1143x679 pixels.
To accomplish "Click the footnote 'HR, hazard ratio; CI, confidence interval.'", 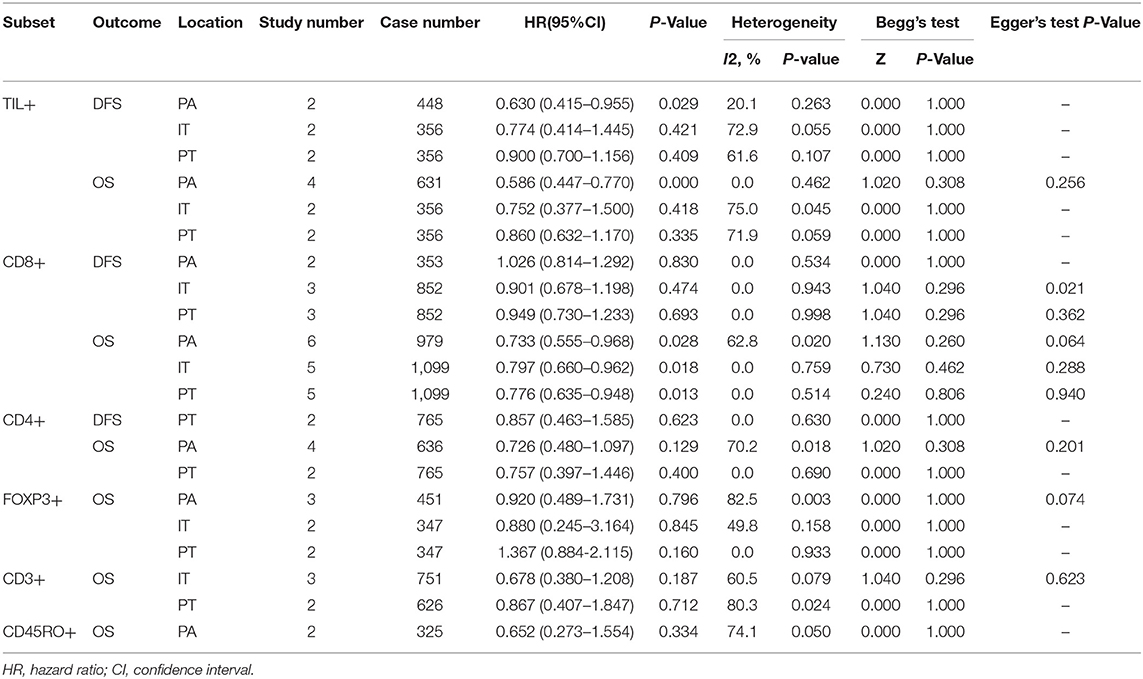I will 128,669.
